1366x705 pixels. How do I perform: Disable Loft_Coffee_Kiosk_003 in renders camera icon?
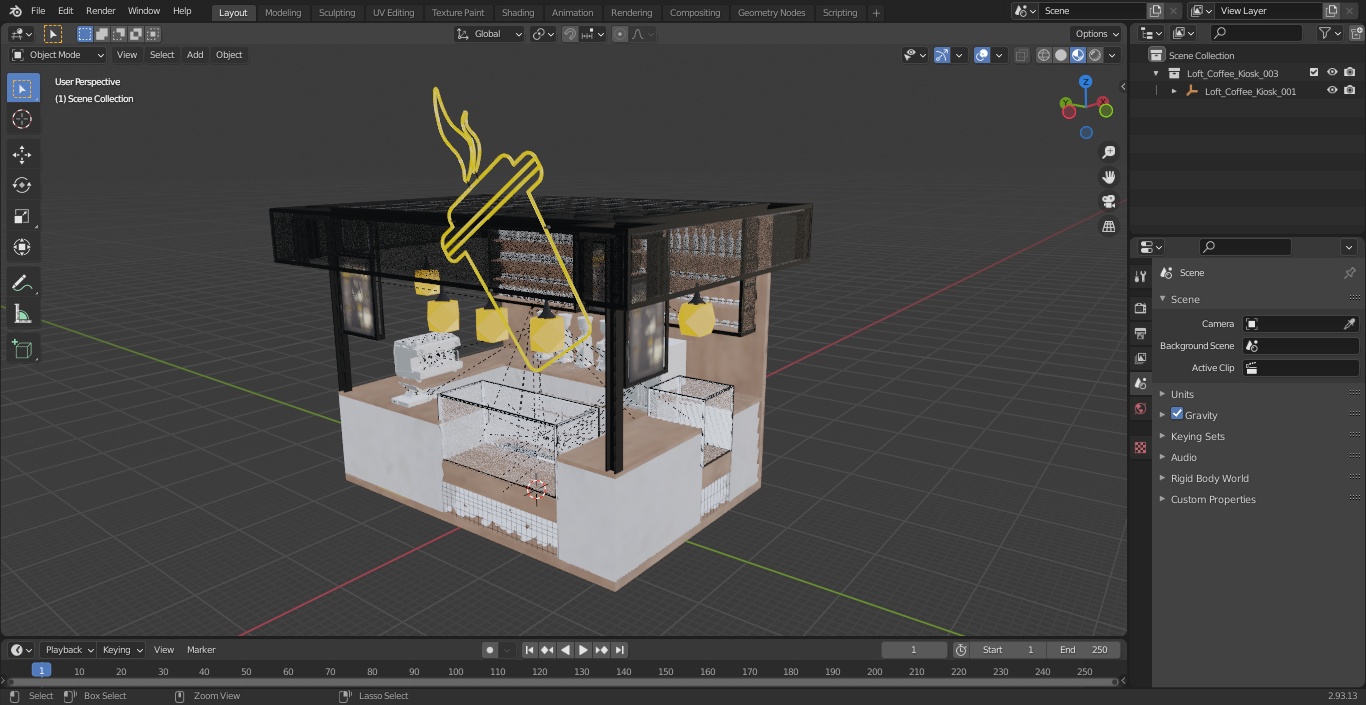[x=1350, y=73]
